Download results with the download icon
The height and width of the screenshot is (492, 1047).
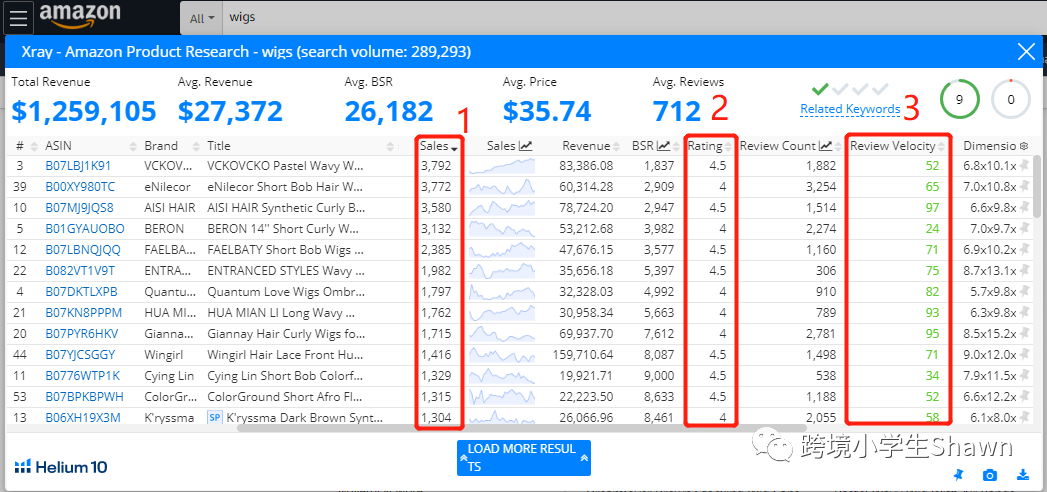point(1022,475)
